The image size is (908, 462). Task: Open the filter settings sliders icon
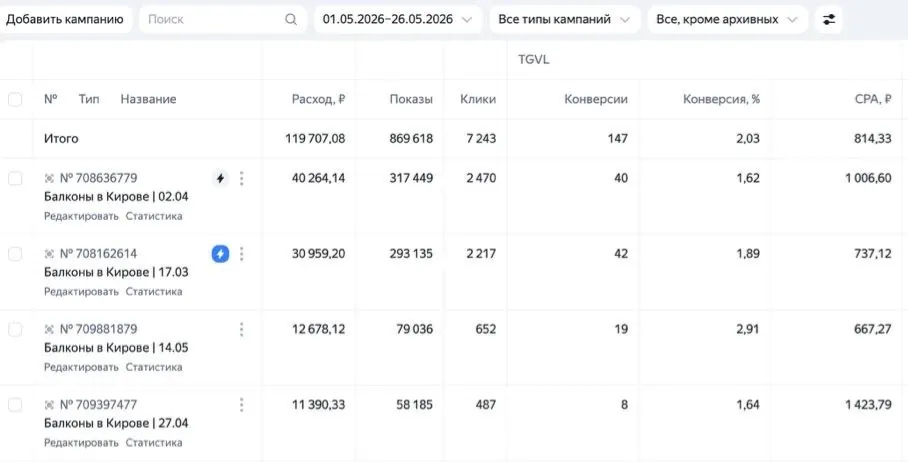[x=829, y=20]
